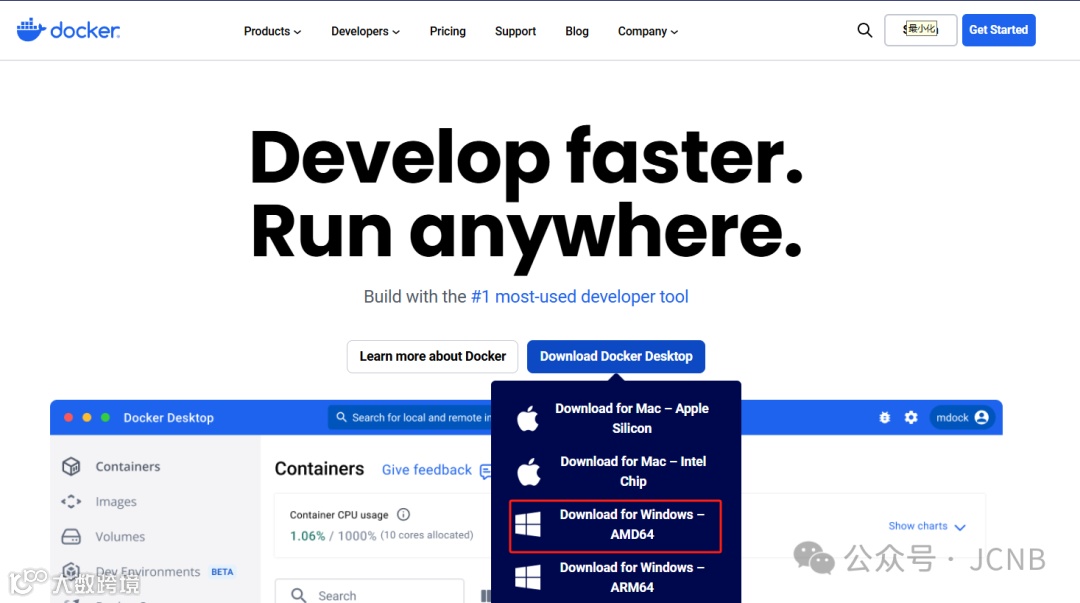1080x603 pixels.
Task: Select Containers in the sidebar
Action: pyautogui.click(x=127, y=467)
